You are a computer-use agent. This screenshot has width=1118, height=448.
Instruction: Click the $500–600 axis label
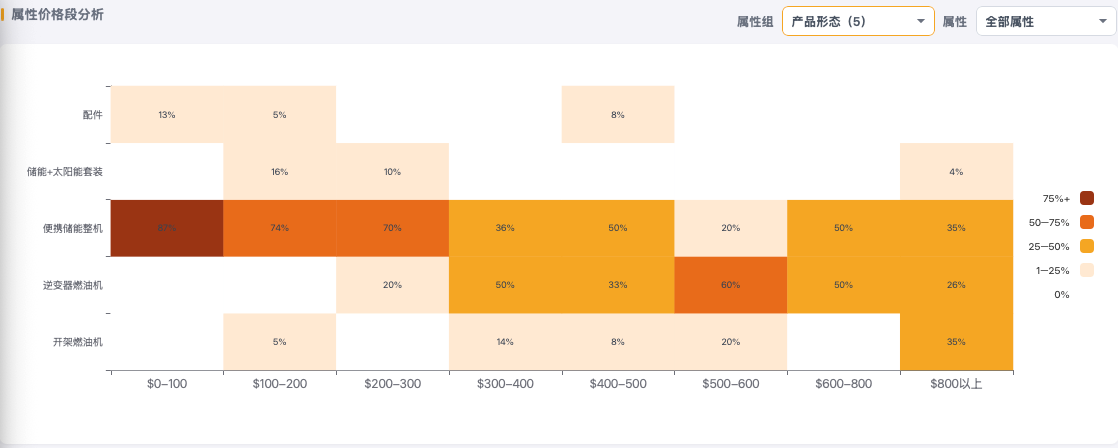pyautogui.click(x=731, y=384)
